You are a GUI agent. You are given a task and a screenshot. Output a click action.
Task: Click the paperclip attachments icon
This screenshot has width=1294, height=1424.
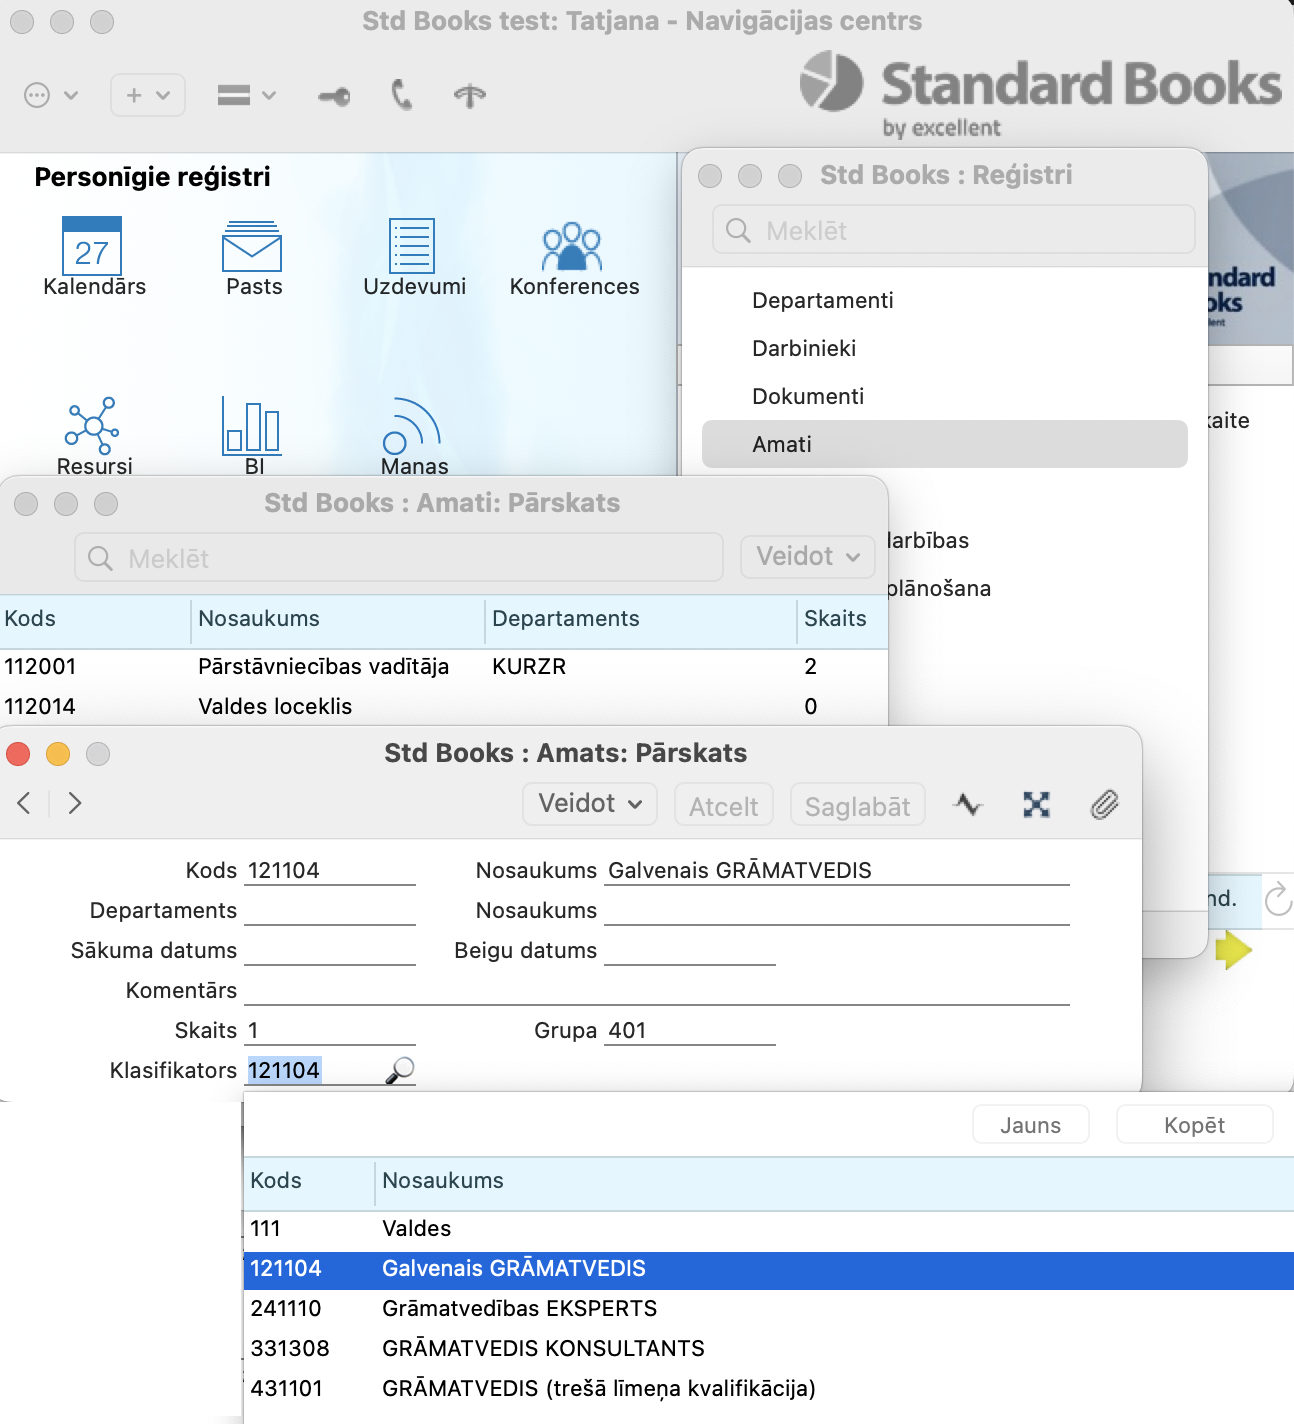point(1104,805)
